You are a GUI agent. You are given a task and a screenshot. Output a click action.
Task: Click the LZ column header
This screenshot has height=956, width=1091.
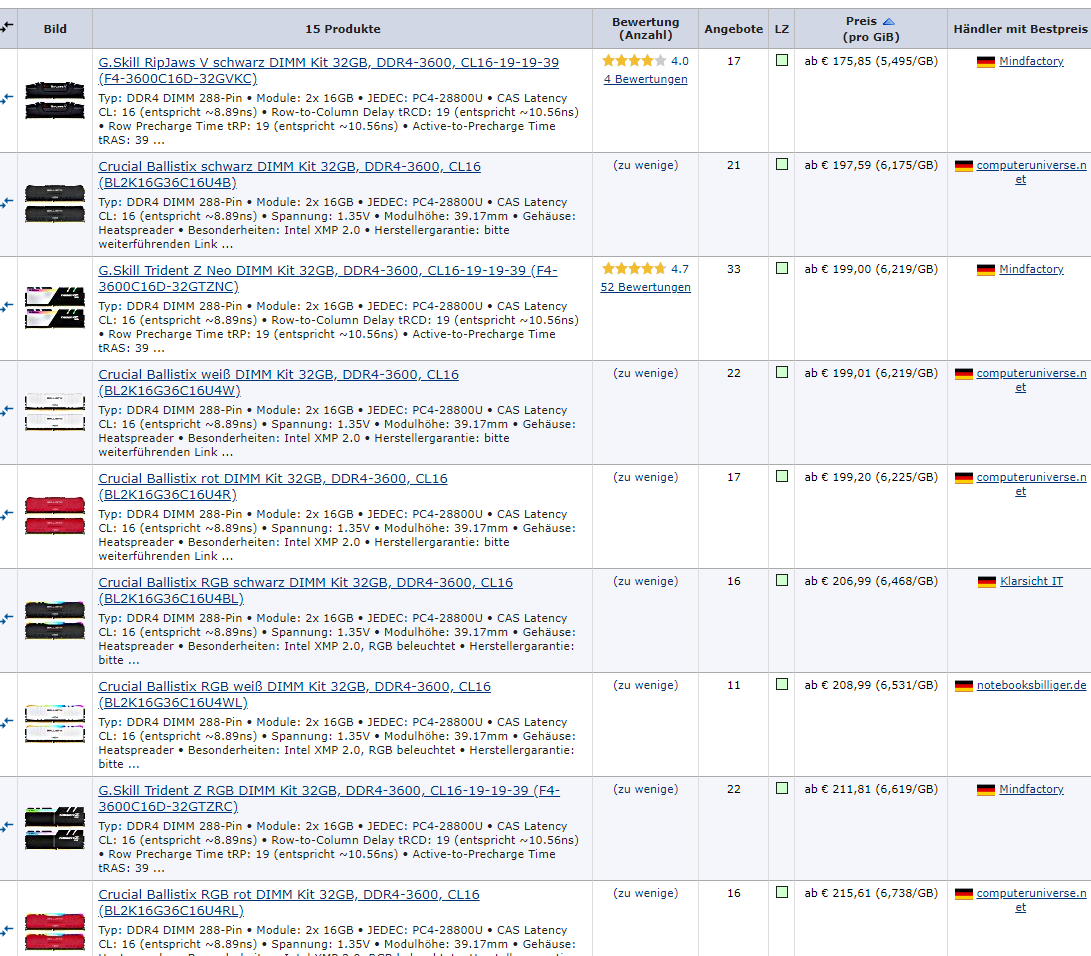click(782, 29)
